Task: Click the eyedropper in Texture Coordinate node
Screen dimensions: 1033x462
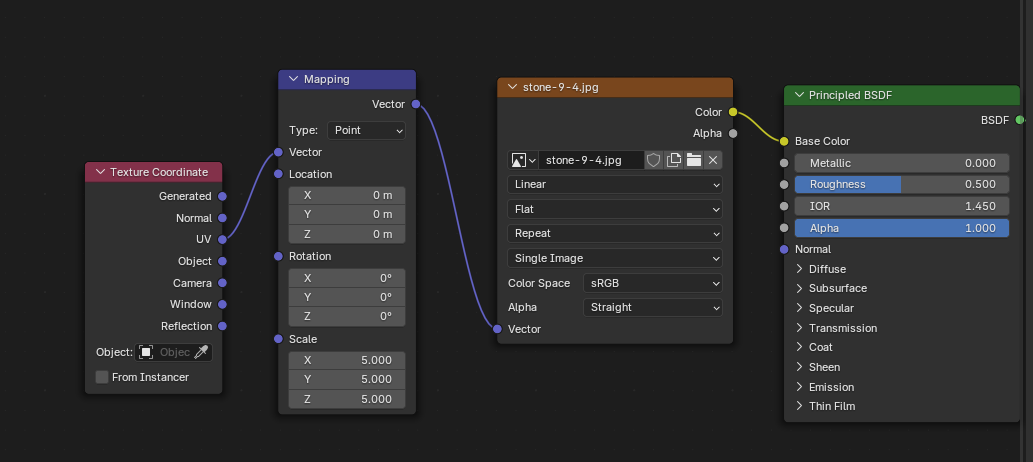Action: click(201, 352)
